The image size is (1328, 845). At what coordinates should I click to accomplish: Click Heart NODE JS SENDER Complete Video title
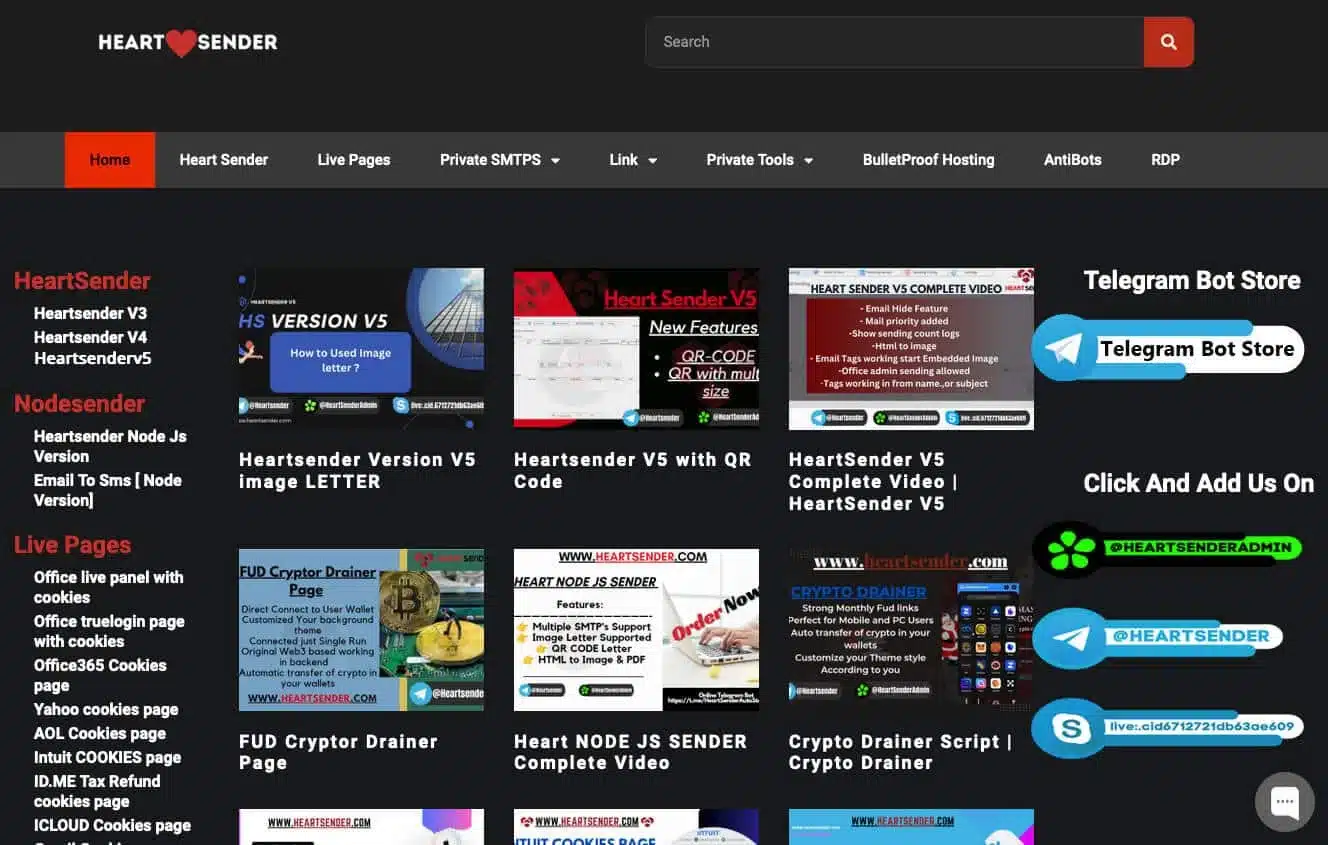(x=630, y=752)
